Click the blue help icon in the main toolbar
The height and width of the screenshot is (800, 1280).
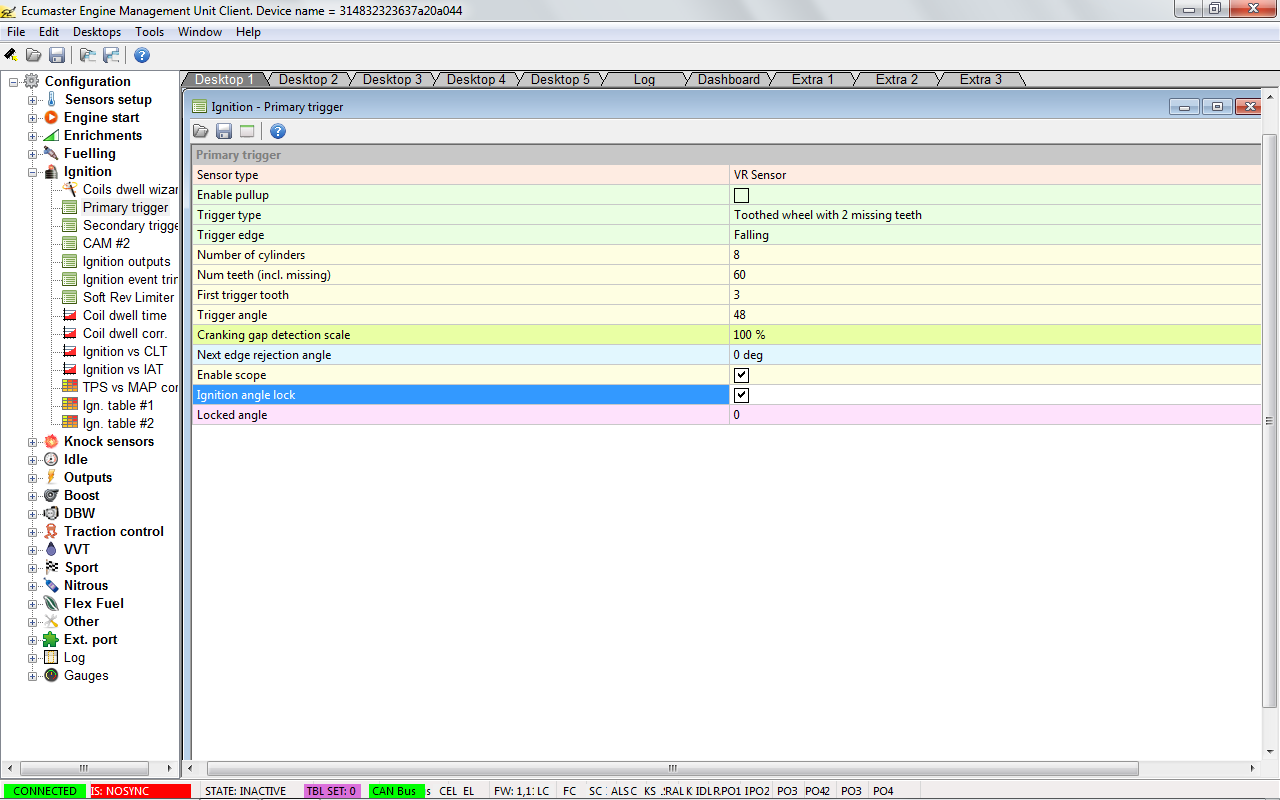[142, 55]
